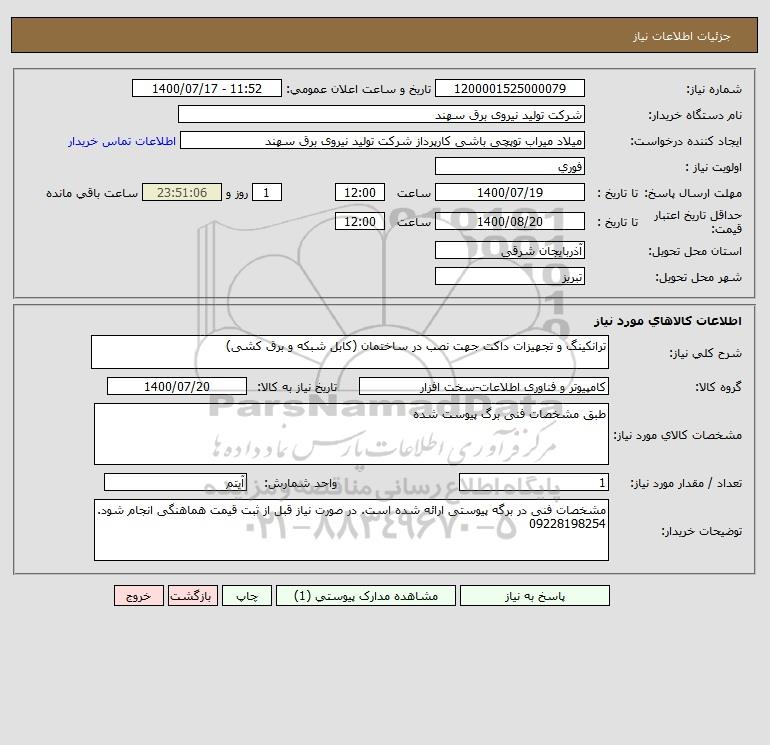Click the request creator field میلاد میراب

(x=383, y=140)
